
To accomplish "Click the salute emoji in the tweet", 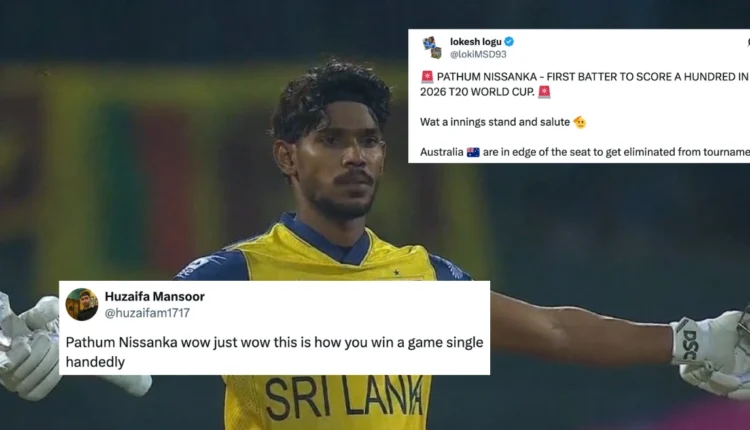I will click(580, 122).
